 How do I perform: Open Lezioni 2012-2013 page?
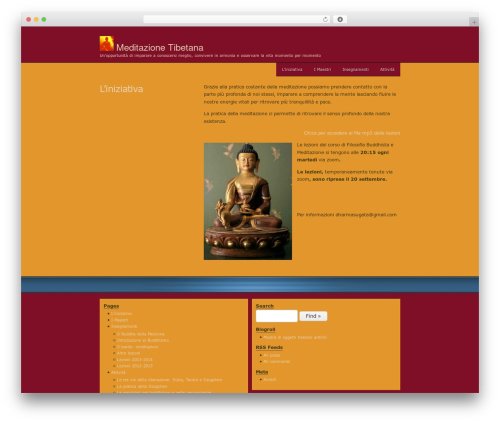135,366
